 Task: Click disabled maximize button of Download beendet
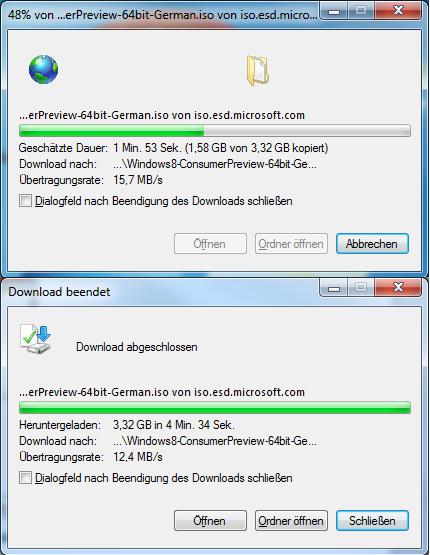pyautogui.click(x=361, y=288)
